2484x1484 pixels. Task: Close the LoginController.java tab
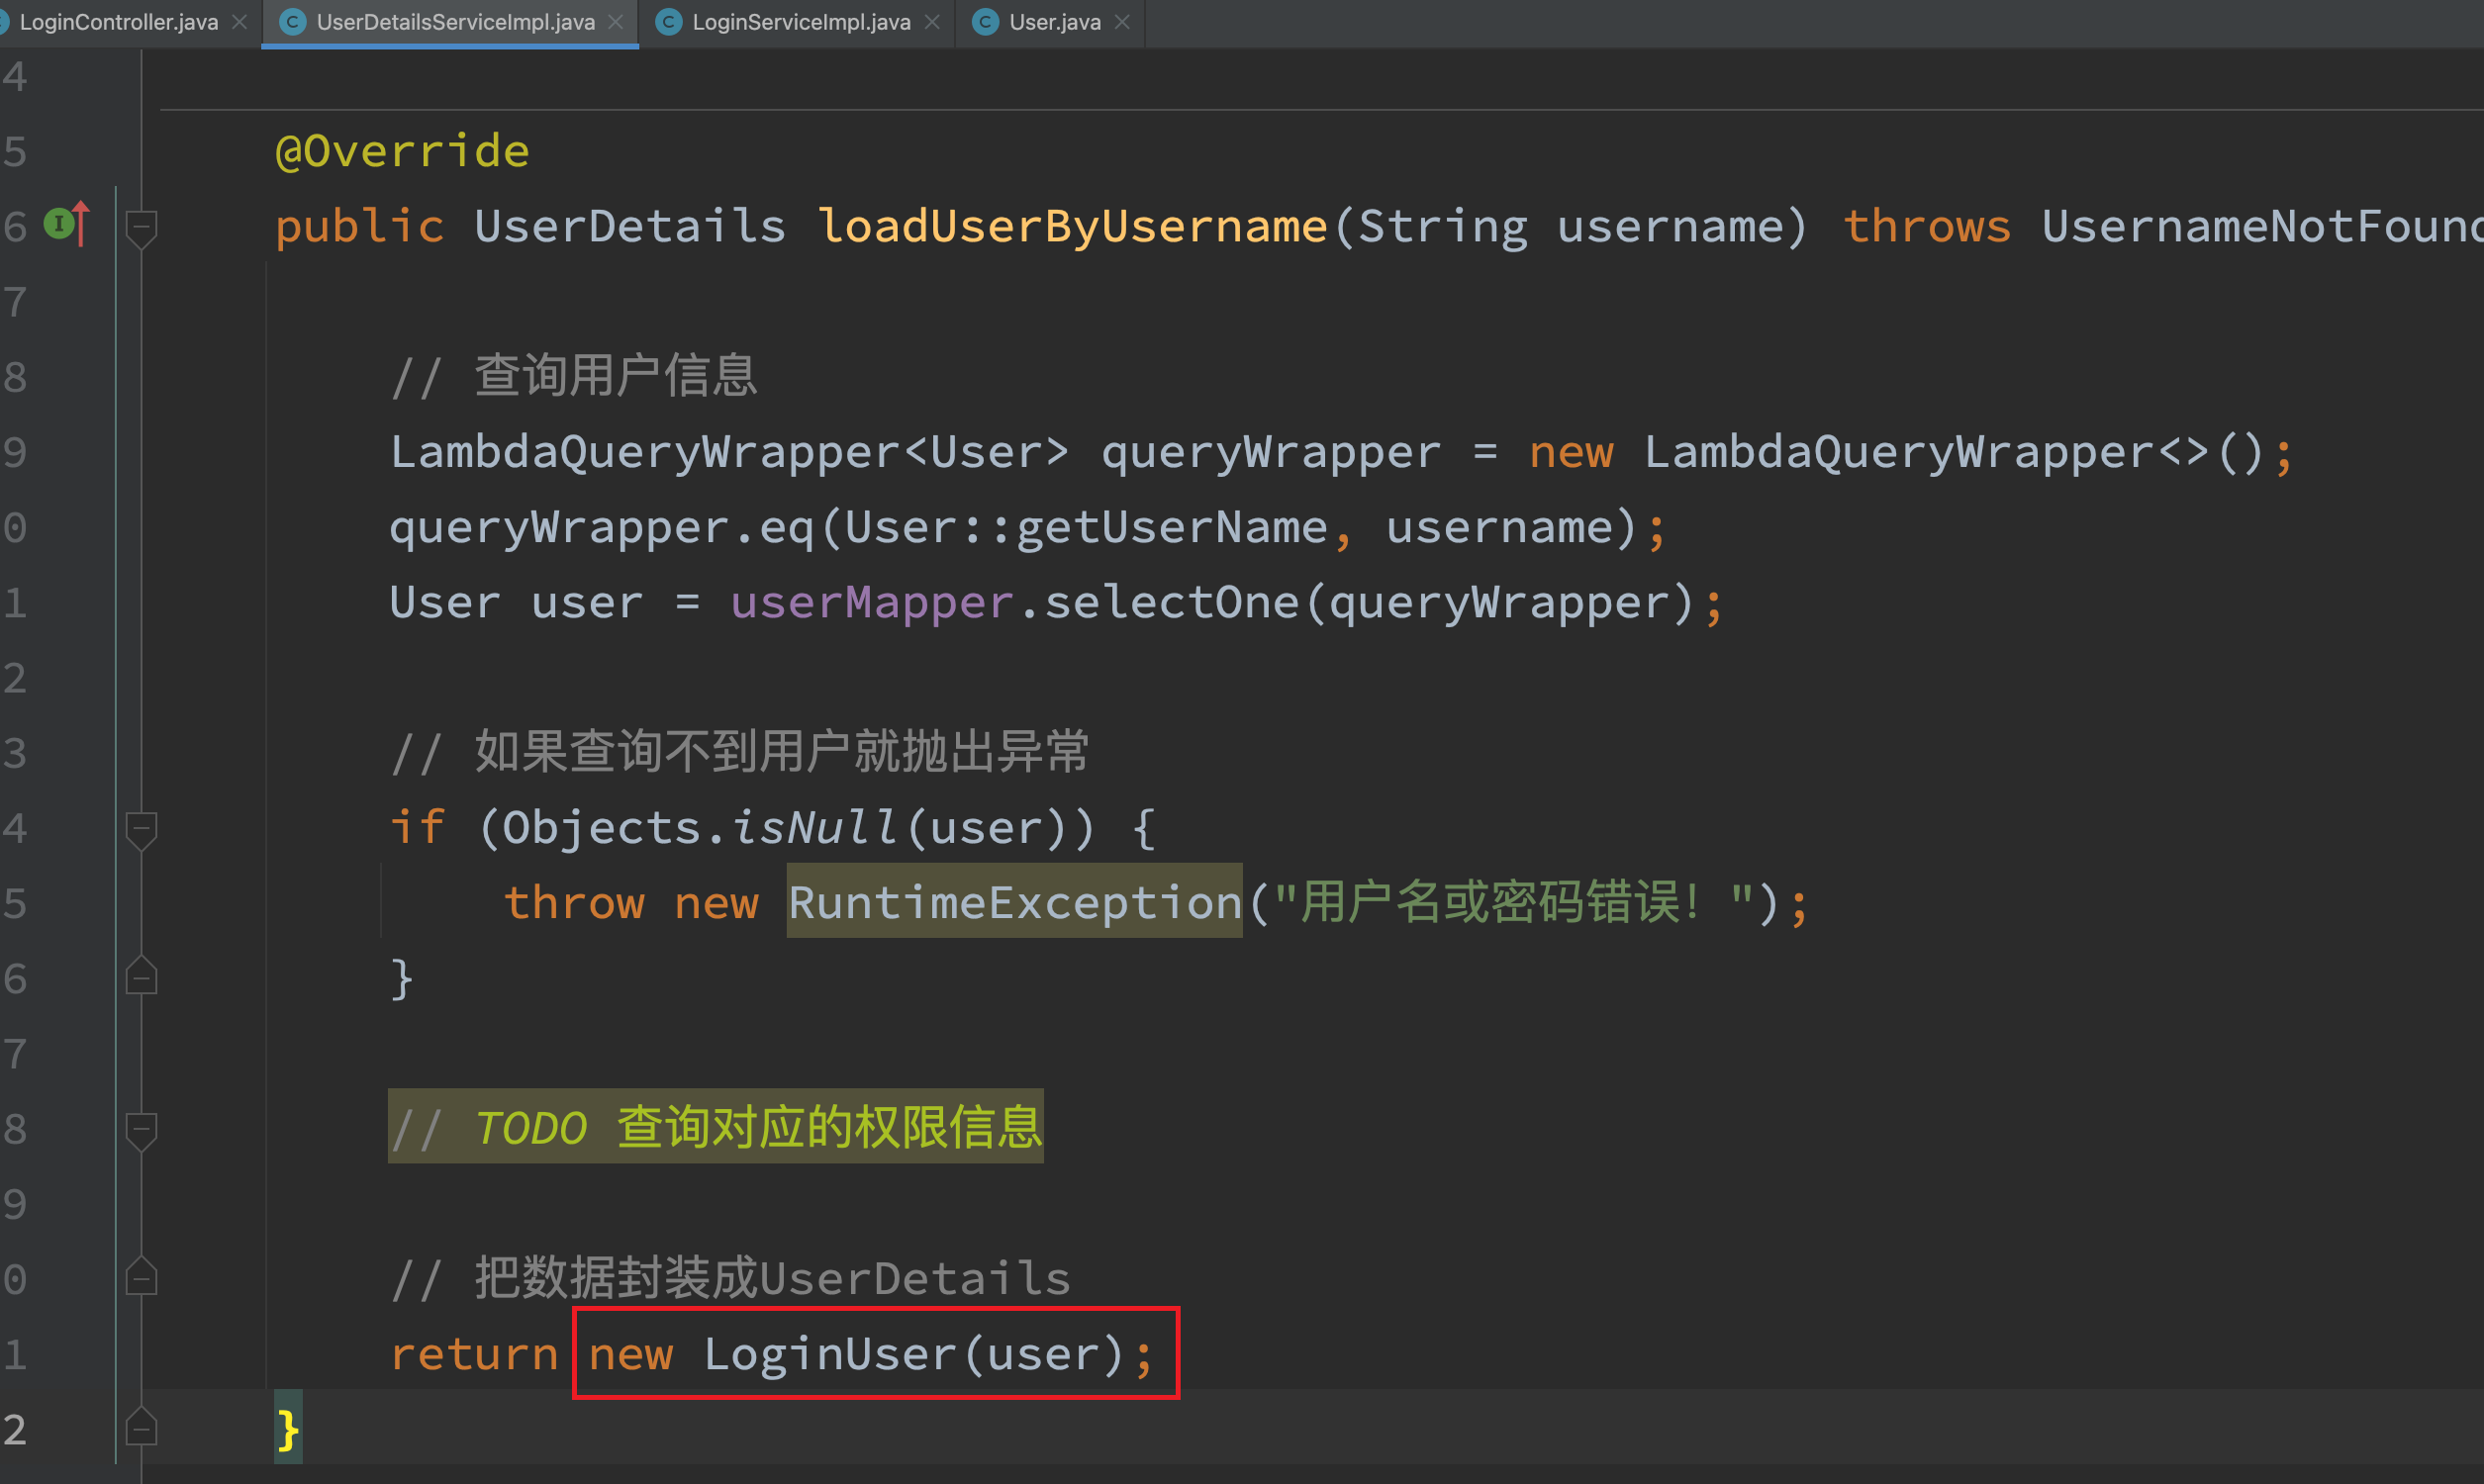tap(239, 22)
